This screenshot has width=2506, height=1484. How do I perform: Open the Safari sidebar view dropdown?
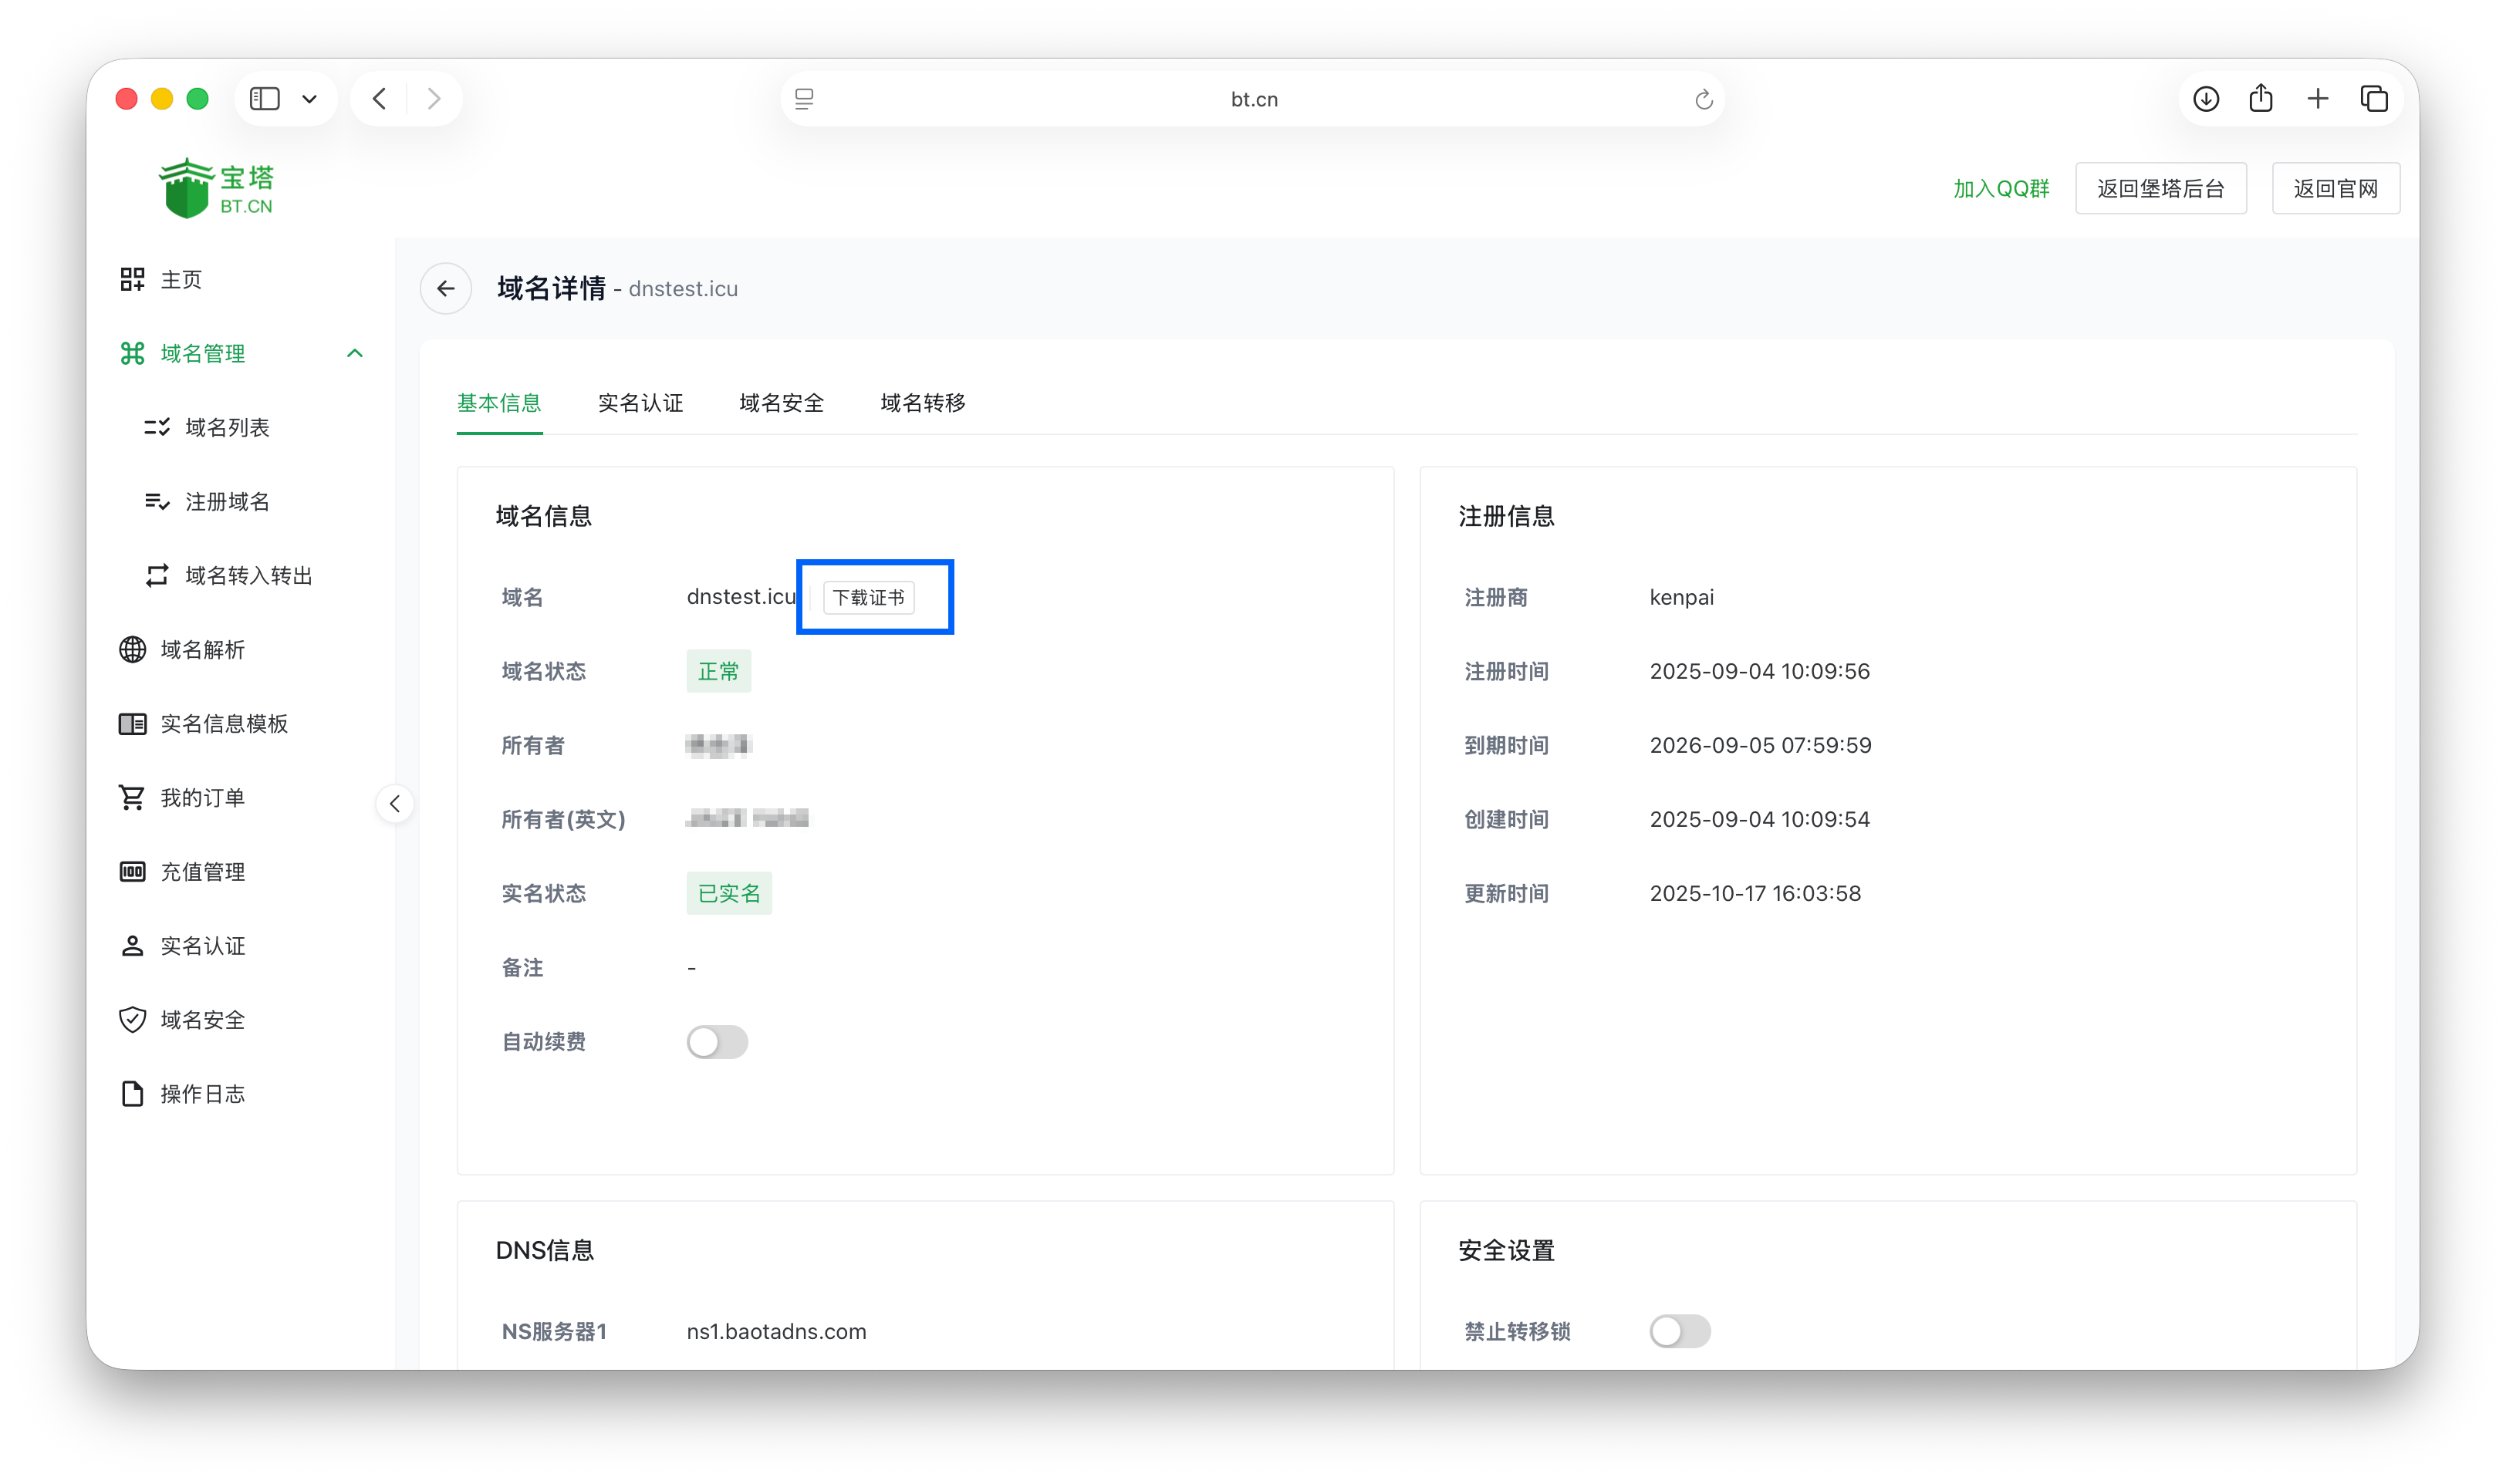pos(309,98)
